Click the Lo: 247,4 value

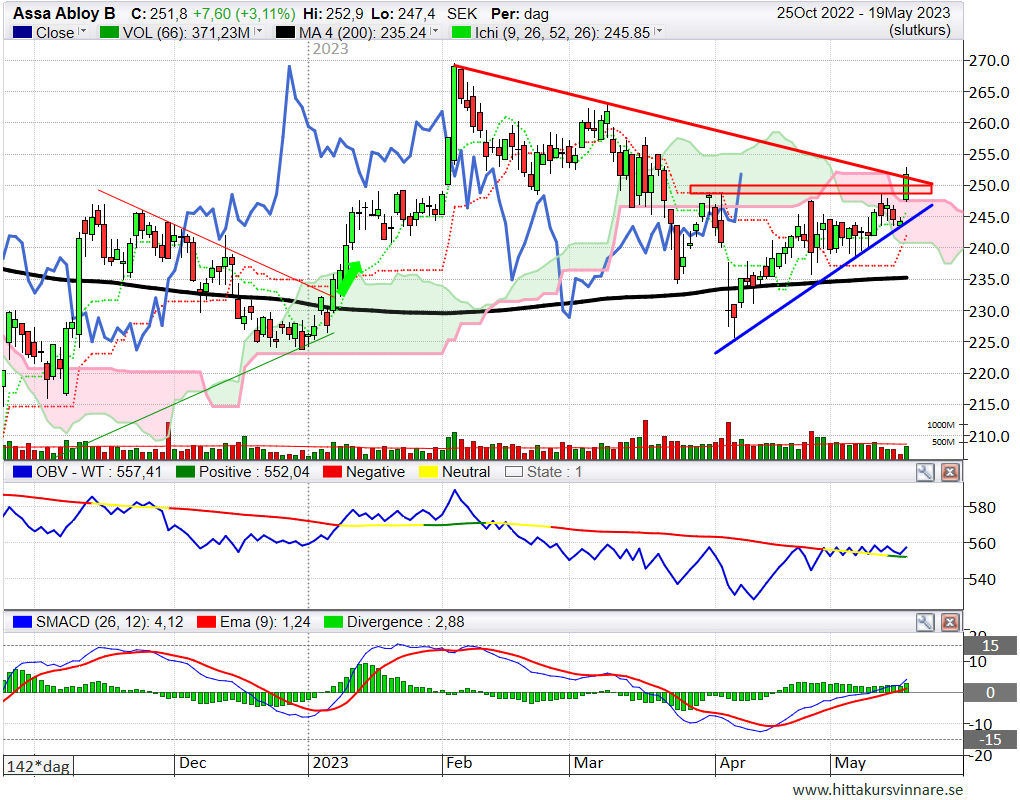[x=402, y=14]
